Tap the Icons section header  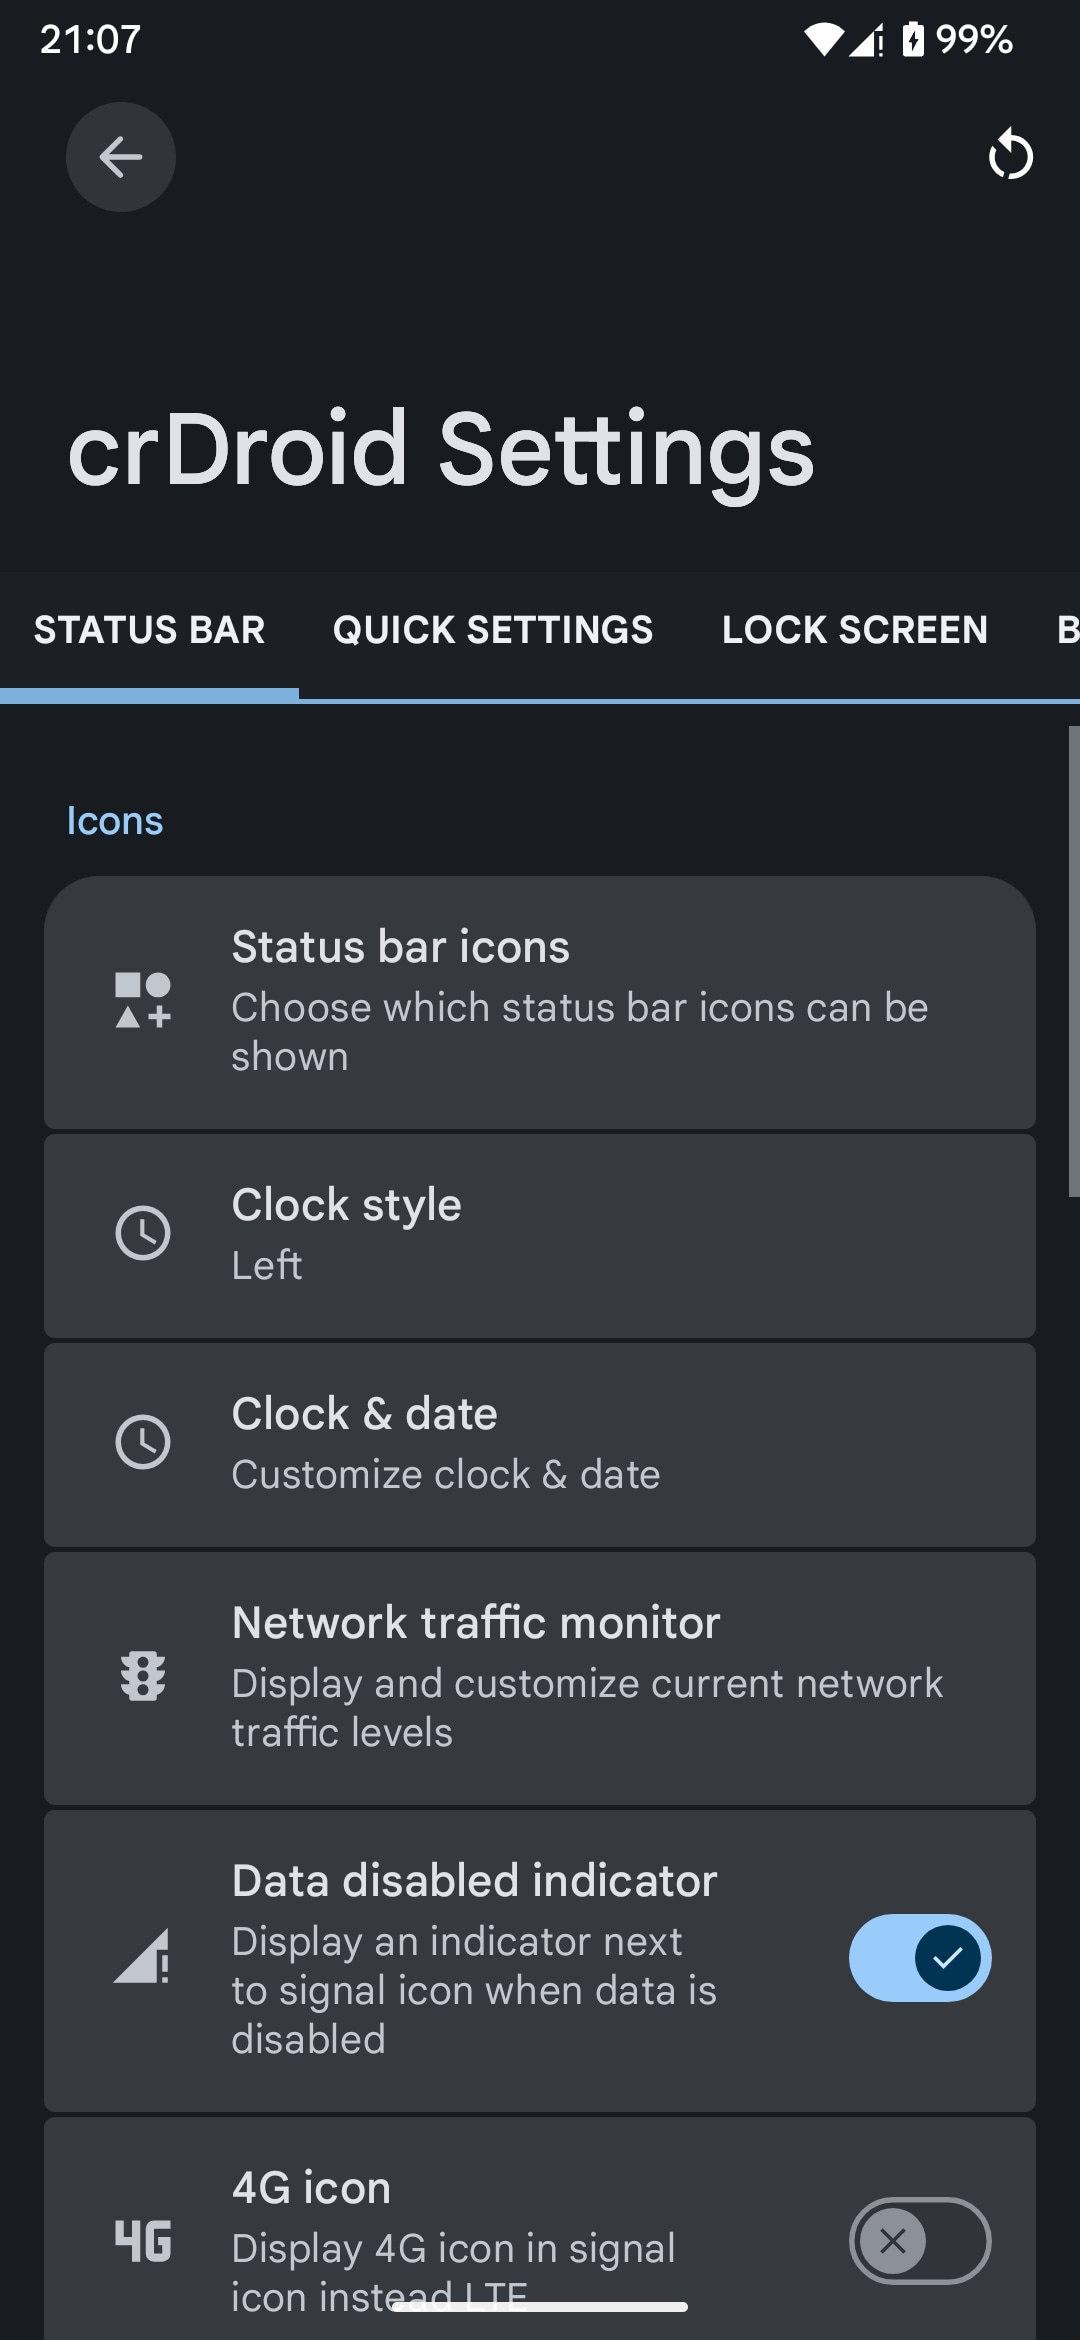tap(115, 821)
